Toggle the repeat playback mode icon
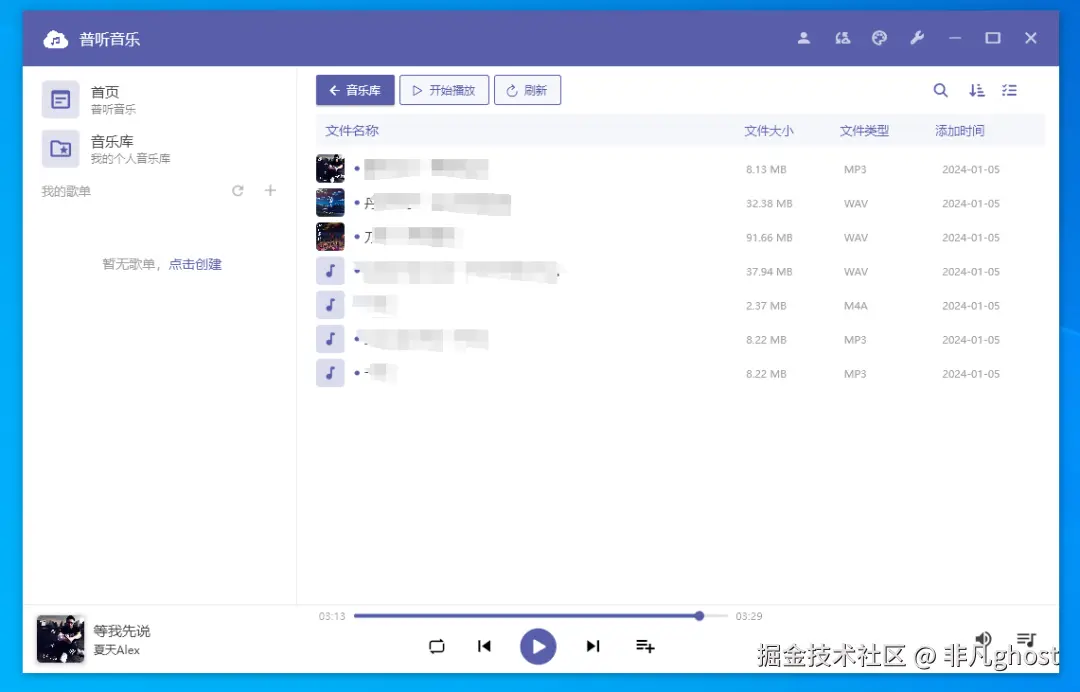 point(437,647)
